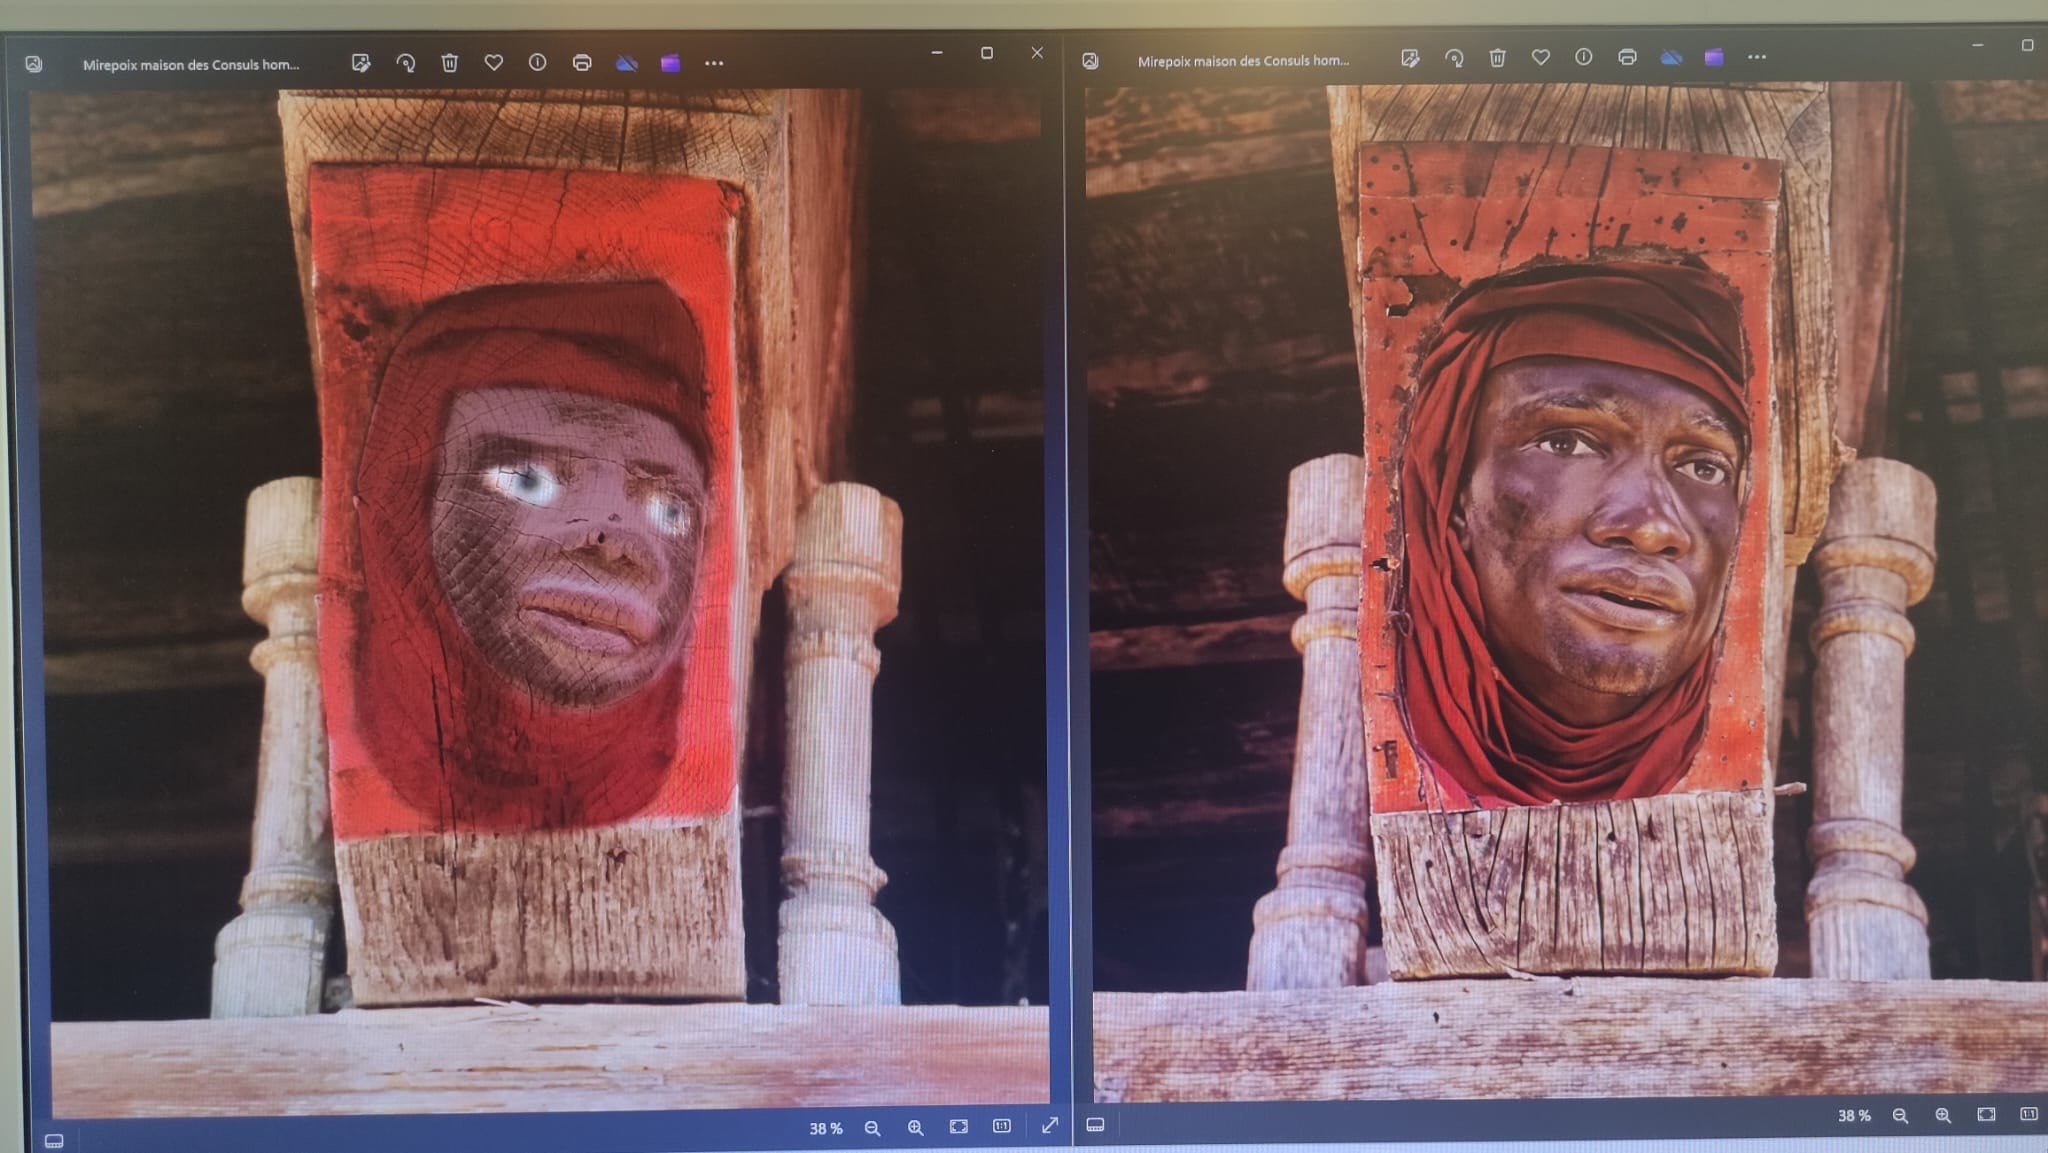Click zoom to fit in left window
The width and height of the screenshot is (2048, 1153).
958,1127
